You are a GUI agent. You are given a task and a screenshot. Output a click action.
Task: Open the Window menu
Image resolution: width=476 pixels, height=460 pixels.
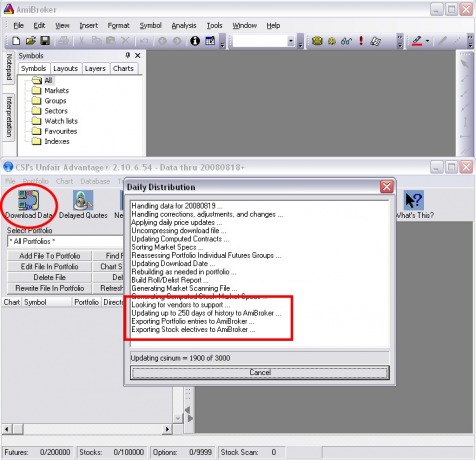tap(245, 25)
